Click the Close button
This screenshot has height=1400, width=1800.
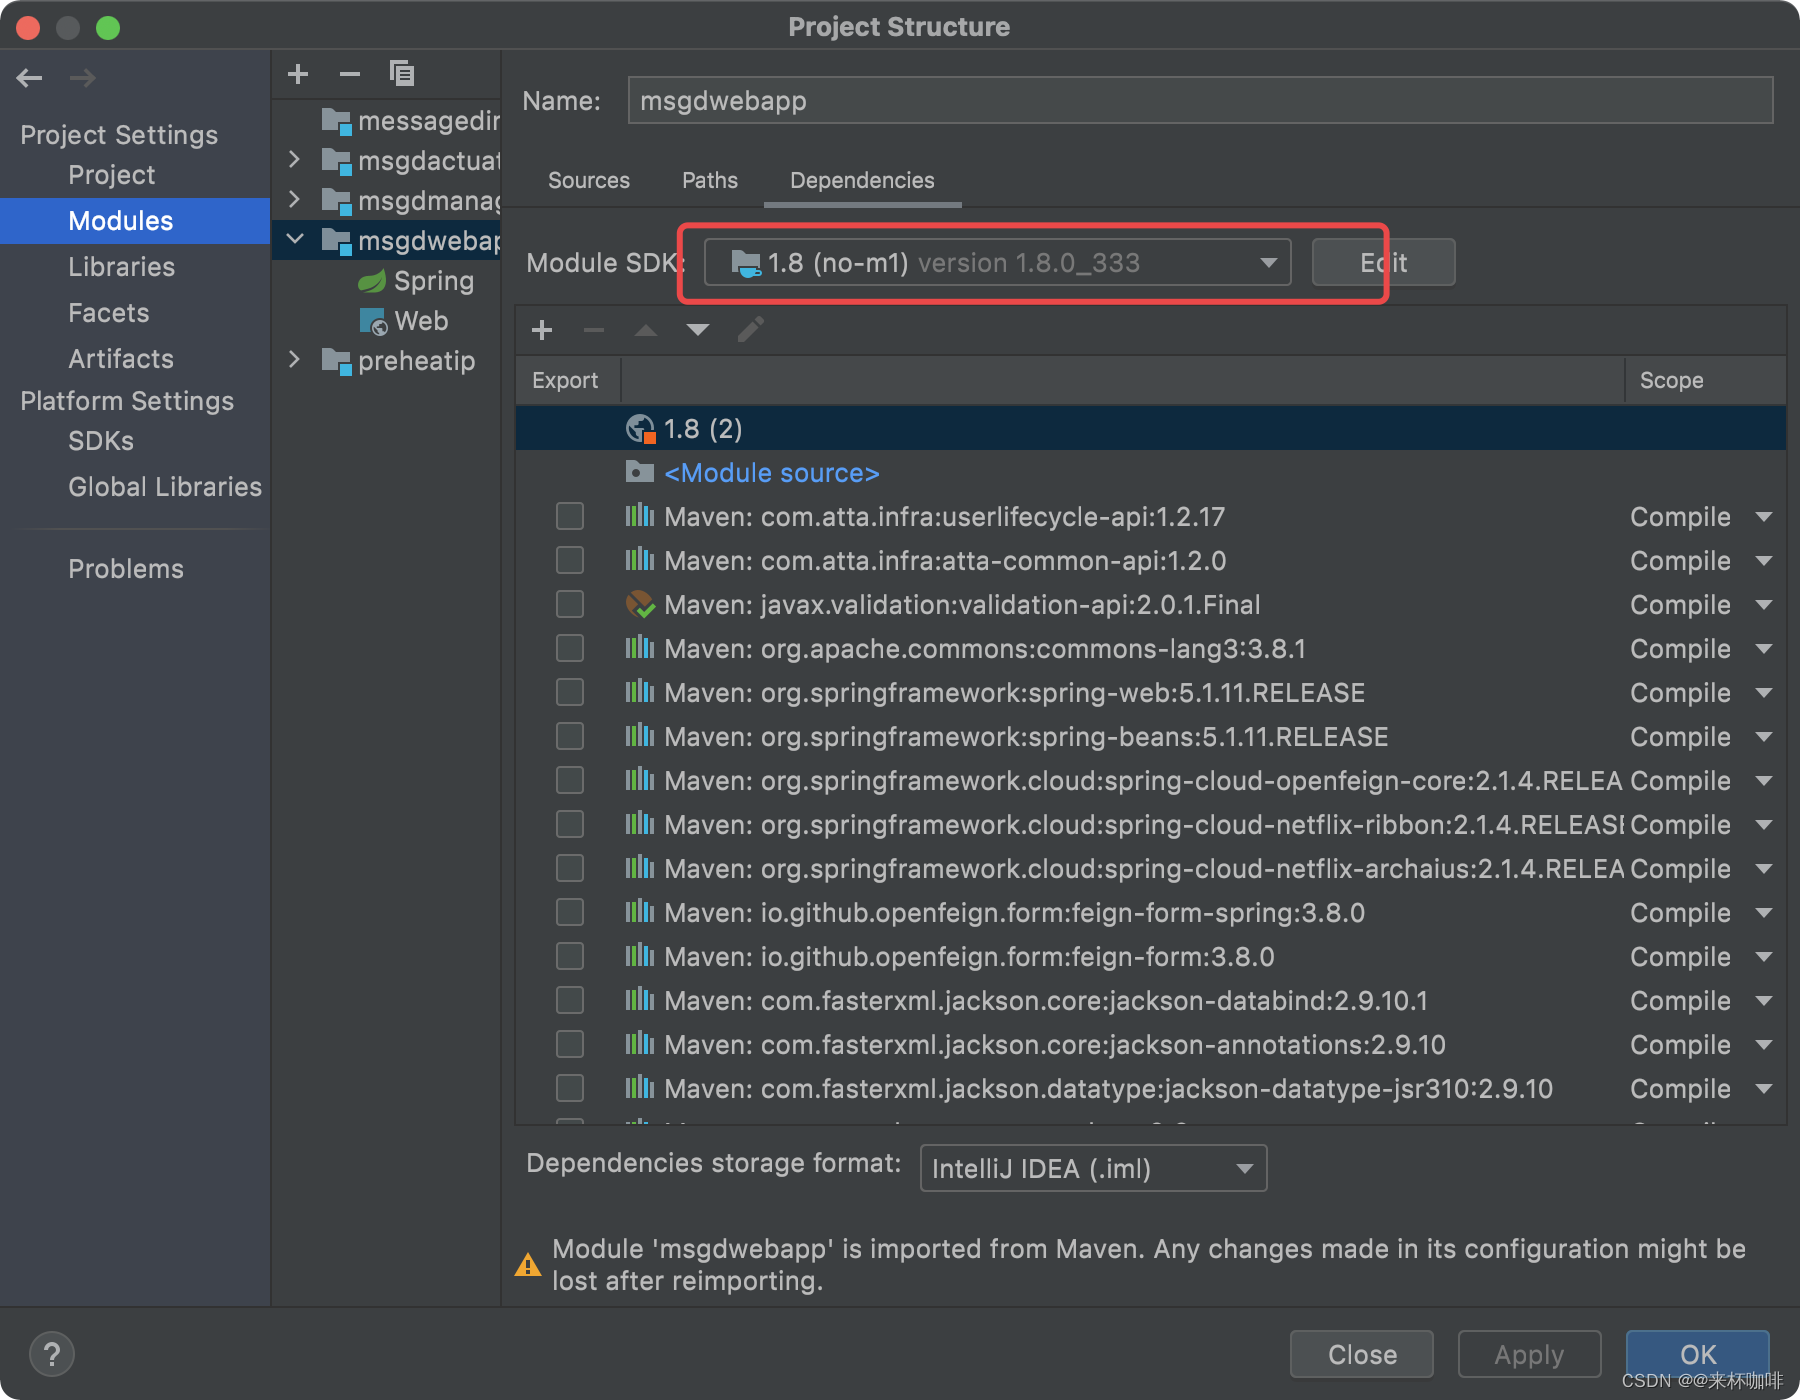coord(1362,1355)
